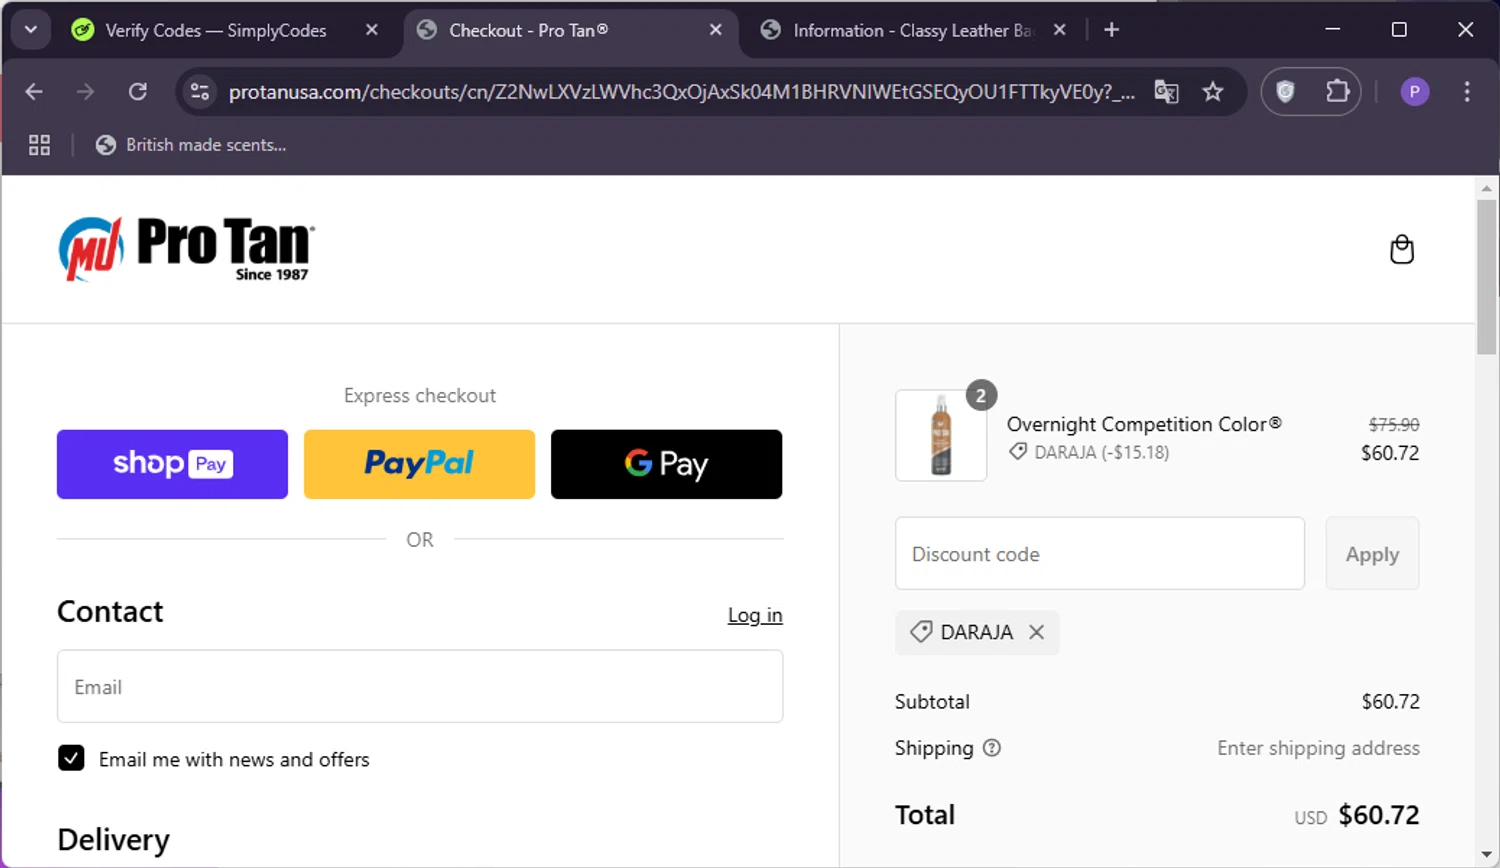The image size is (1500, 868).
Task: Open the tab search dropdown arrow
Action: click(x=31, y=30)
